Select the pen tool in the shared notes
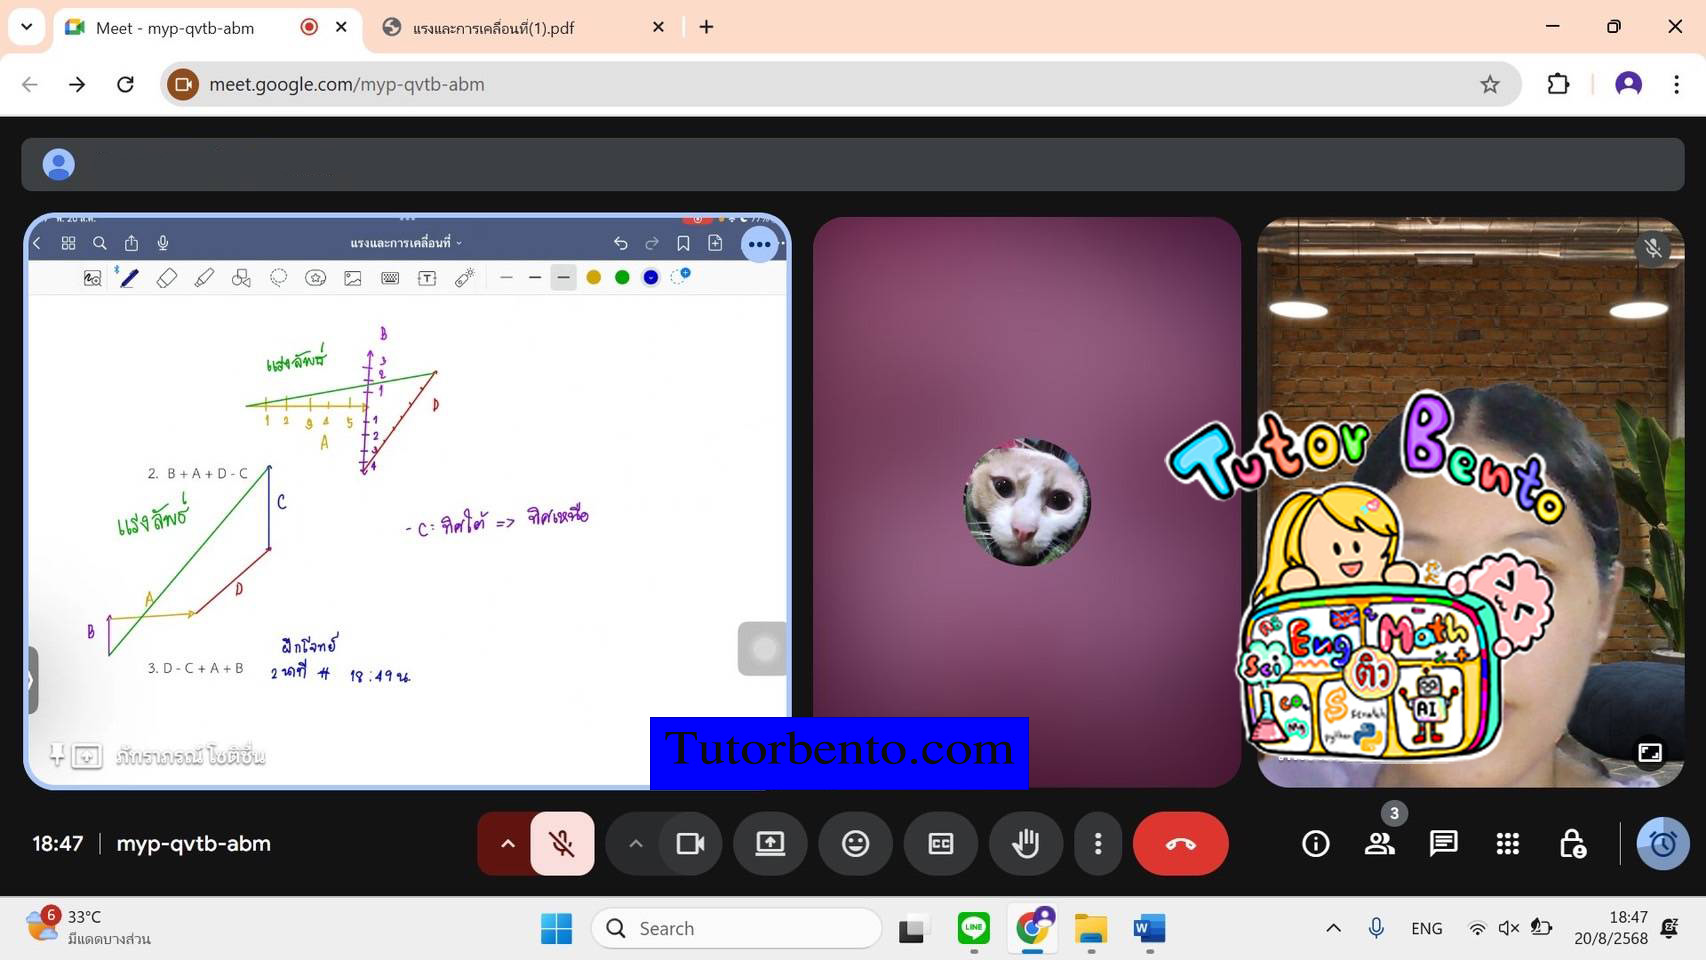The image size is (1706, 960). pyautogui.click(x=129, y=278)
